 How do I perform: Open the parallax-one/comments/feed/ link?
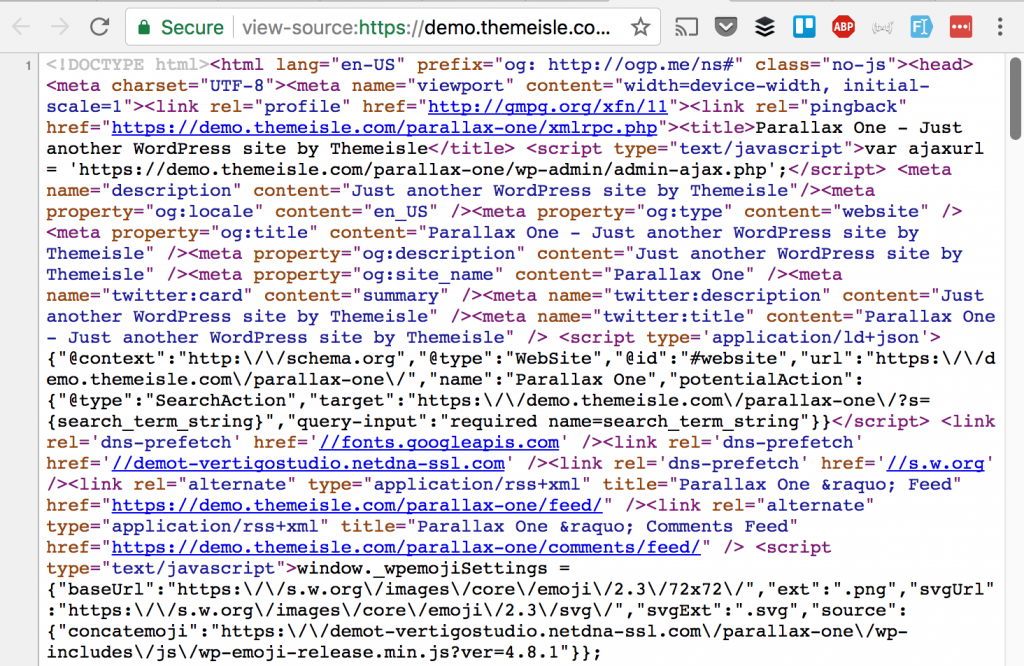(x=406, y=547)
